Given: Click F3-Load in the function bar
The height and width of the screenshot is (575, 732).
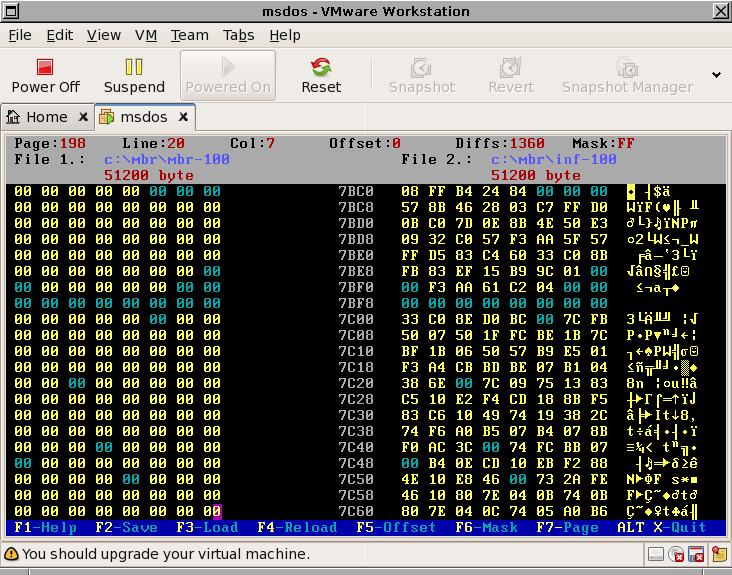Looking at the screenshot, I should [207, 527].
